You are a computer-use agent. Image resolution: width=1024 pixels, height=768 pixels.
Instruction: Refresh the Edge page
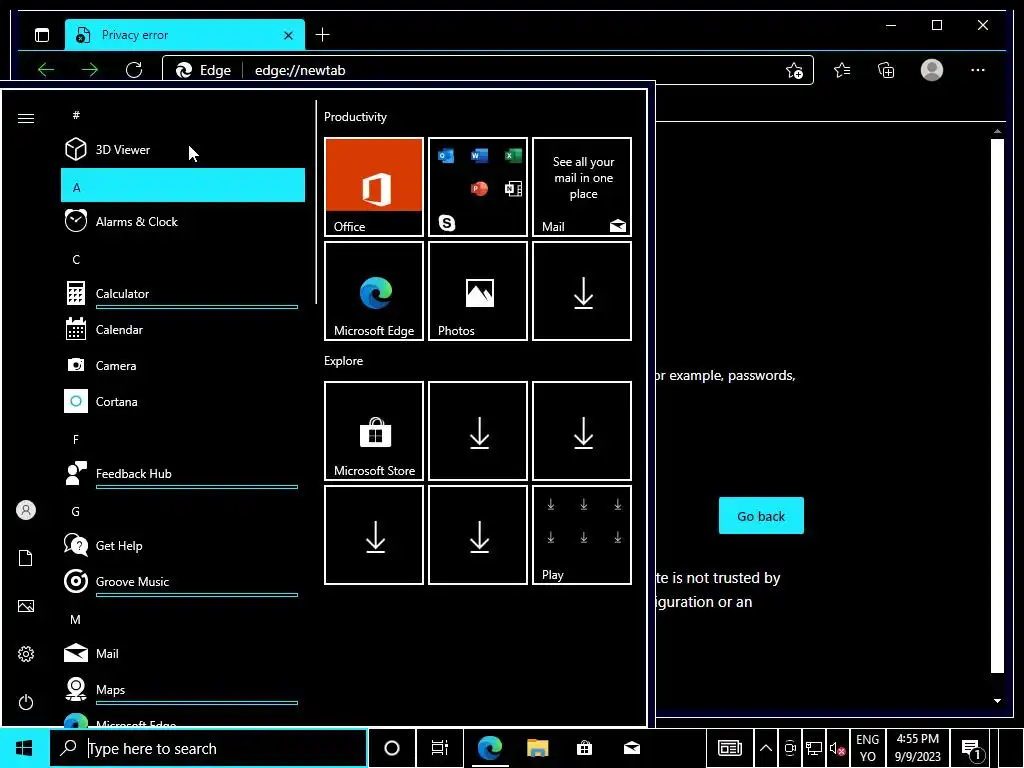coord(134,70)
